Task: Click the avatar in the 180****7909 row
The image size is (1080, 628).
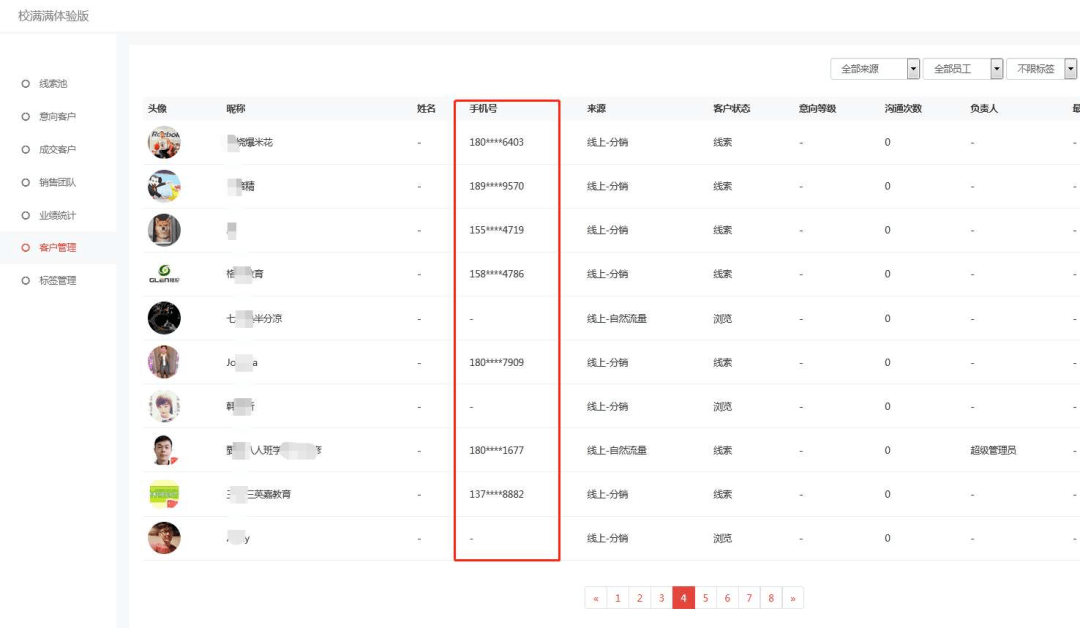Action: pyautogui.click(x=164, y=362)
